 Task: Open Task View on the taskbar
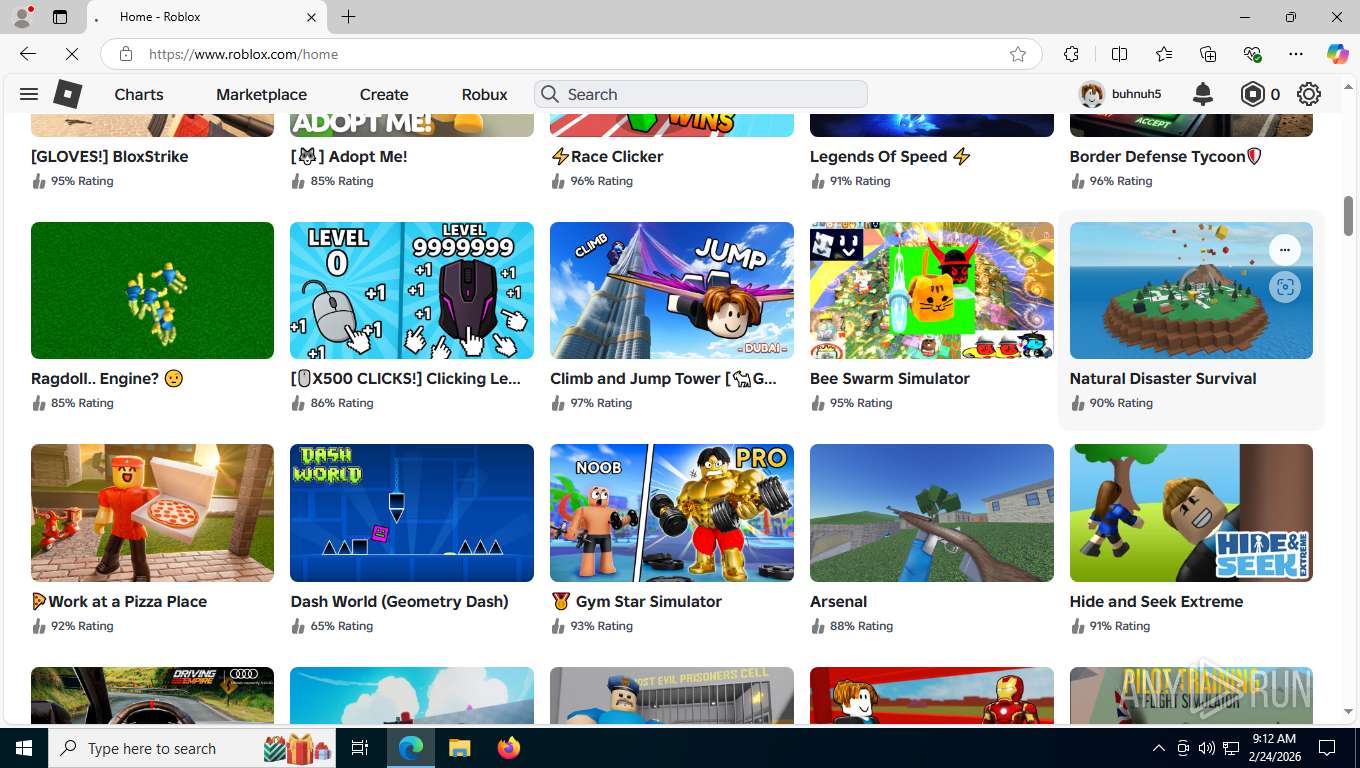(x=360, y=748)
